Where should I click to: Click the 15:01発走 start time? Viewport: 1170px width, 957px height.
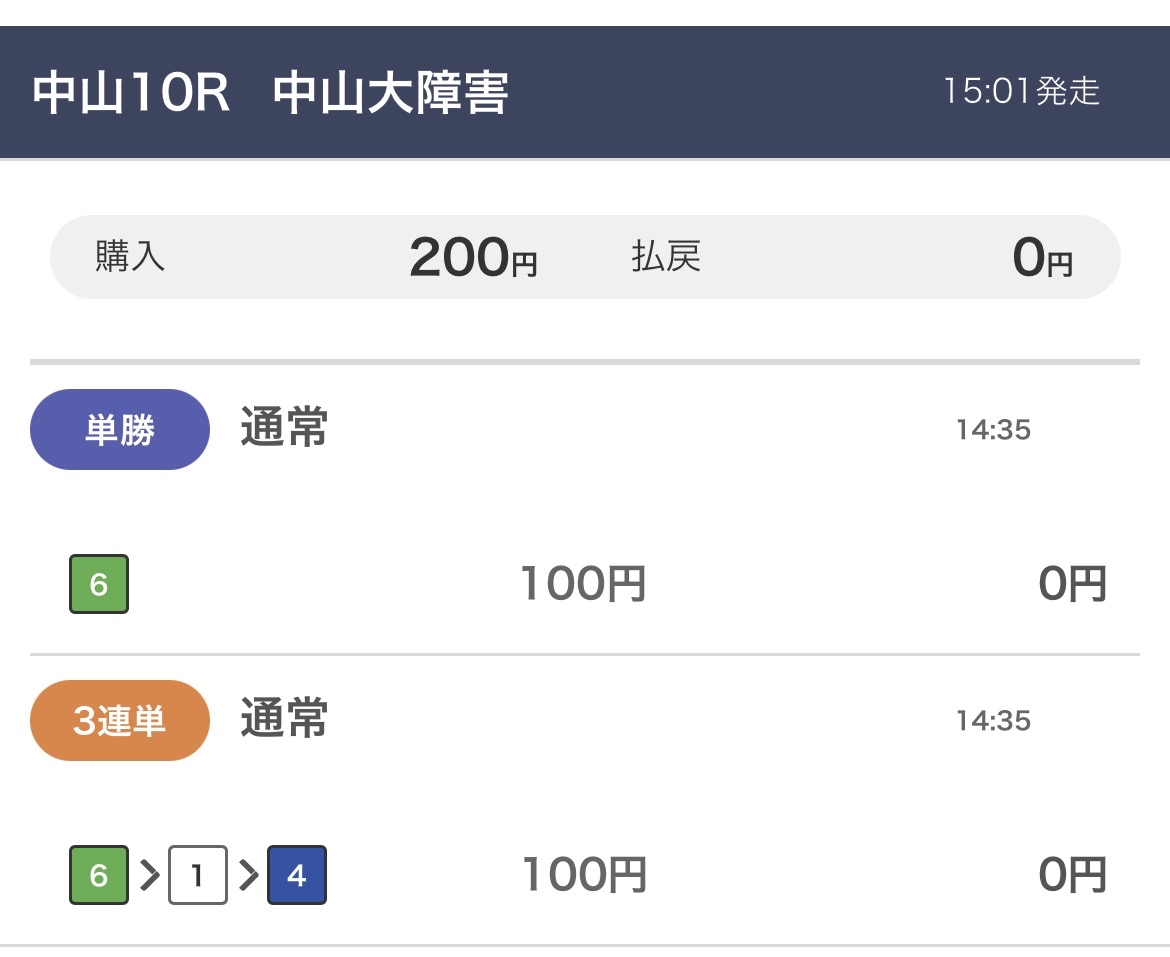[1021, 92]
